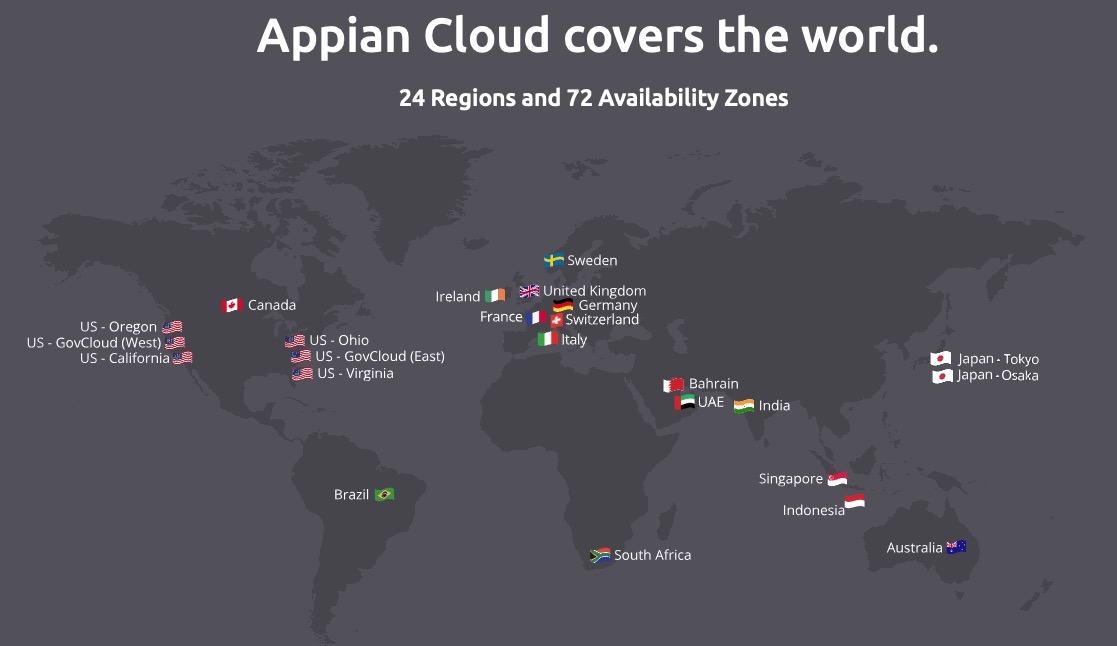The height and width of the screenshot is (646, 1117).
Task: Select the 'US - California' label
Action: [x=125, y=358]
